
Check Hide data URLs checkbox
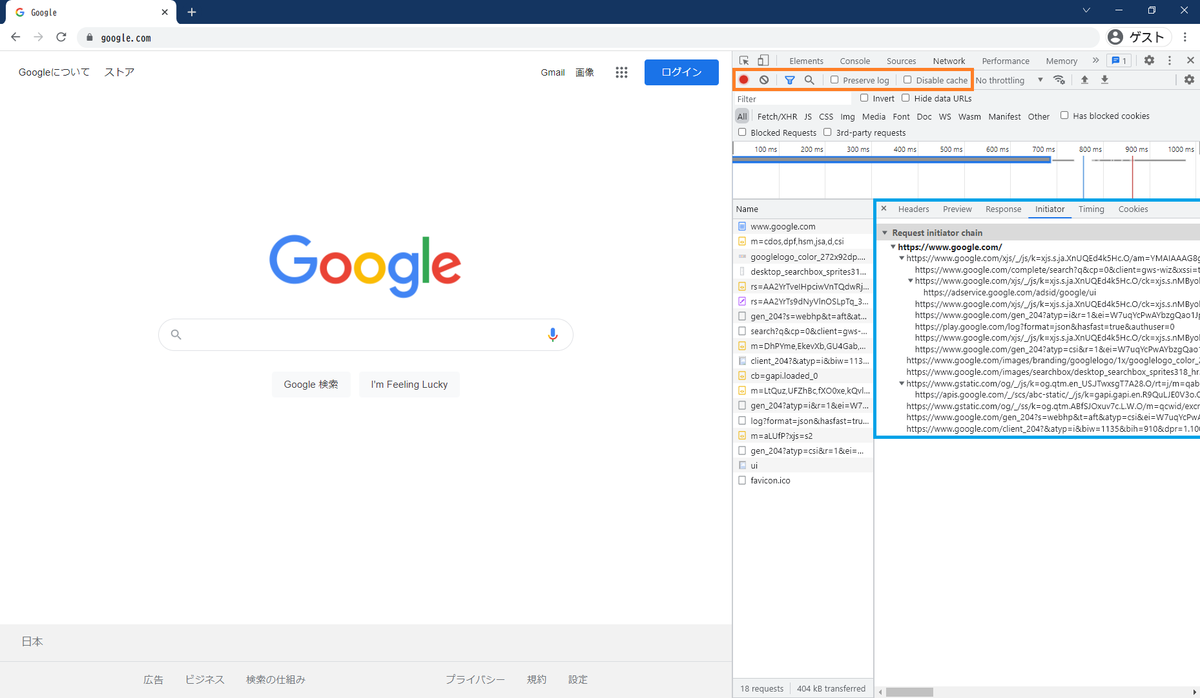(x=906, y=98)
